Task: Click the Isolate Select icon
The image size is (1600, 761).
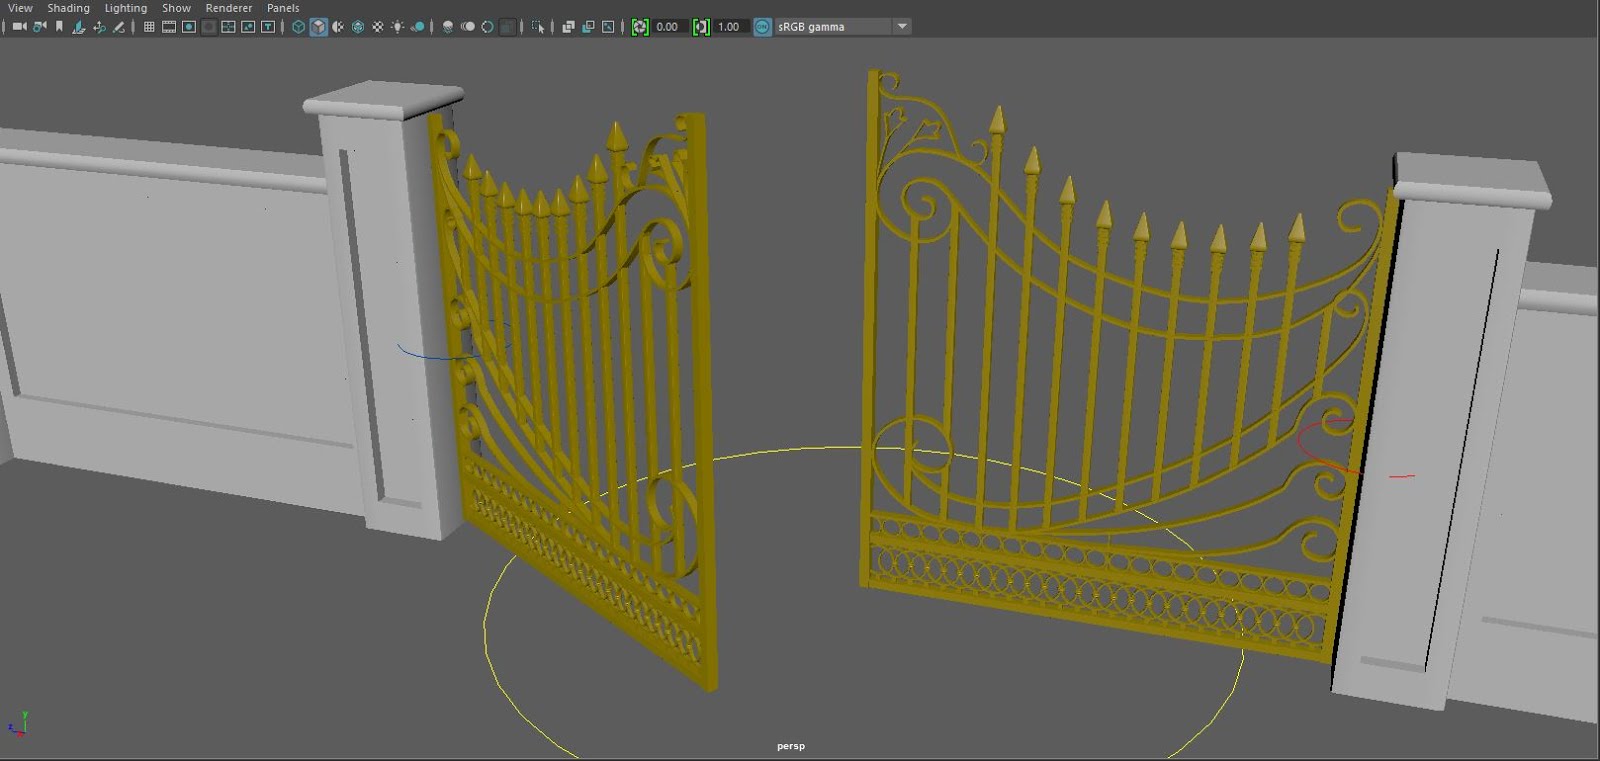Action: (538, 27)
